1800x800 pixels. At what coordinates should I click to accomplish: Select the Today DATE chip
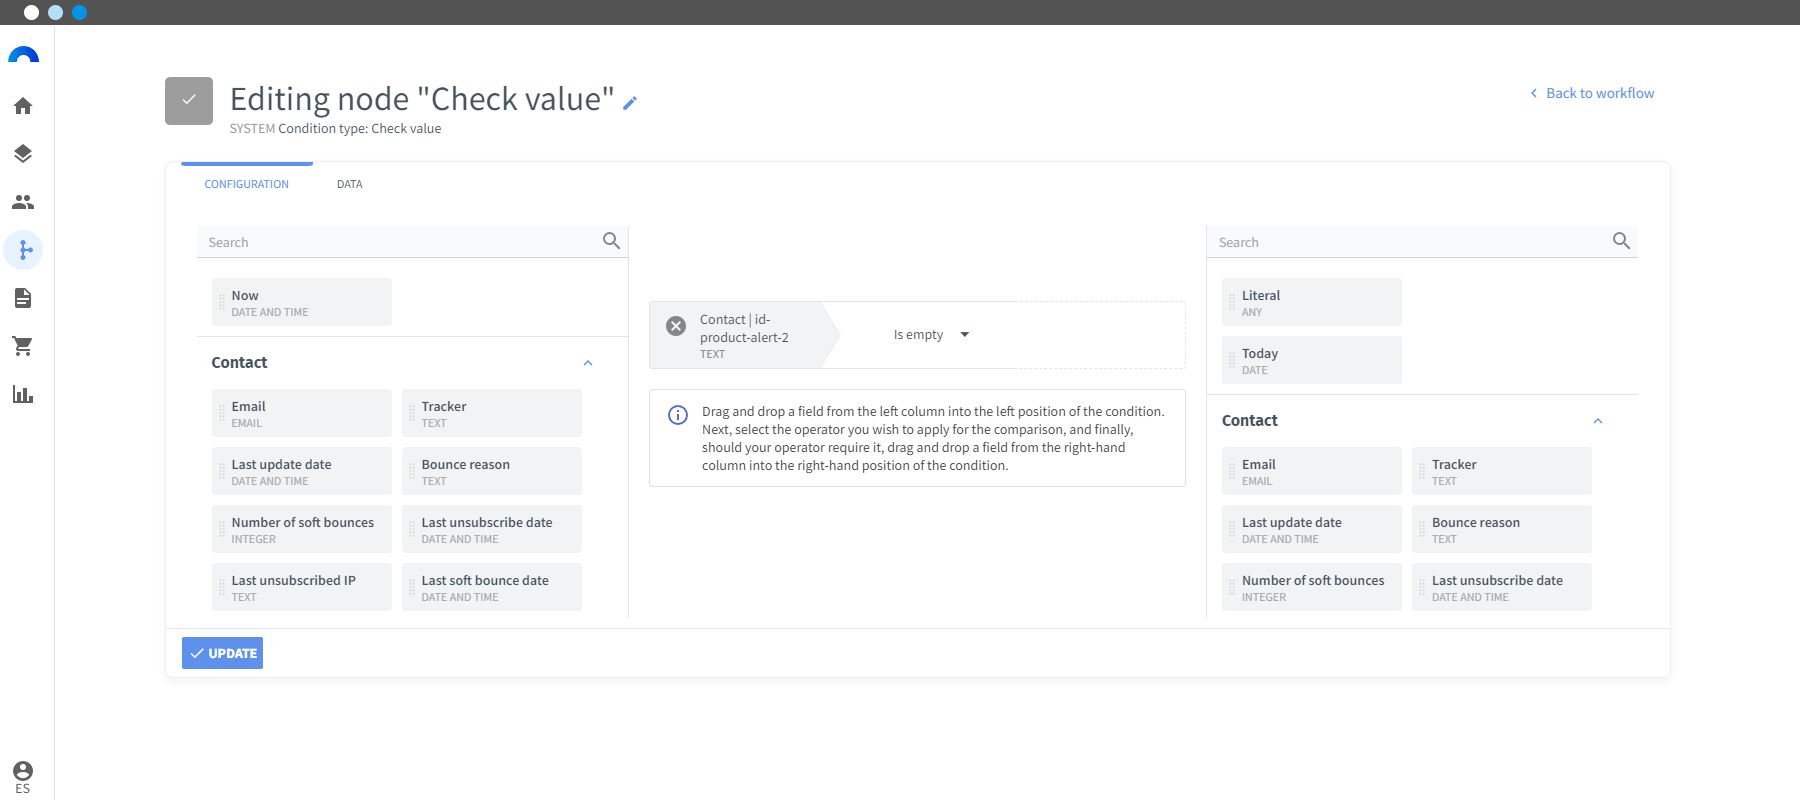(1312, 360)
